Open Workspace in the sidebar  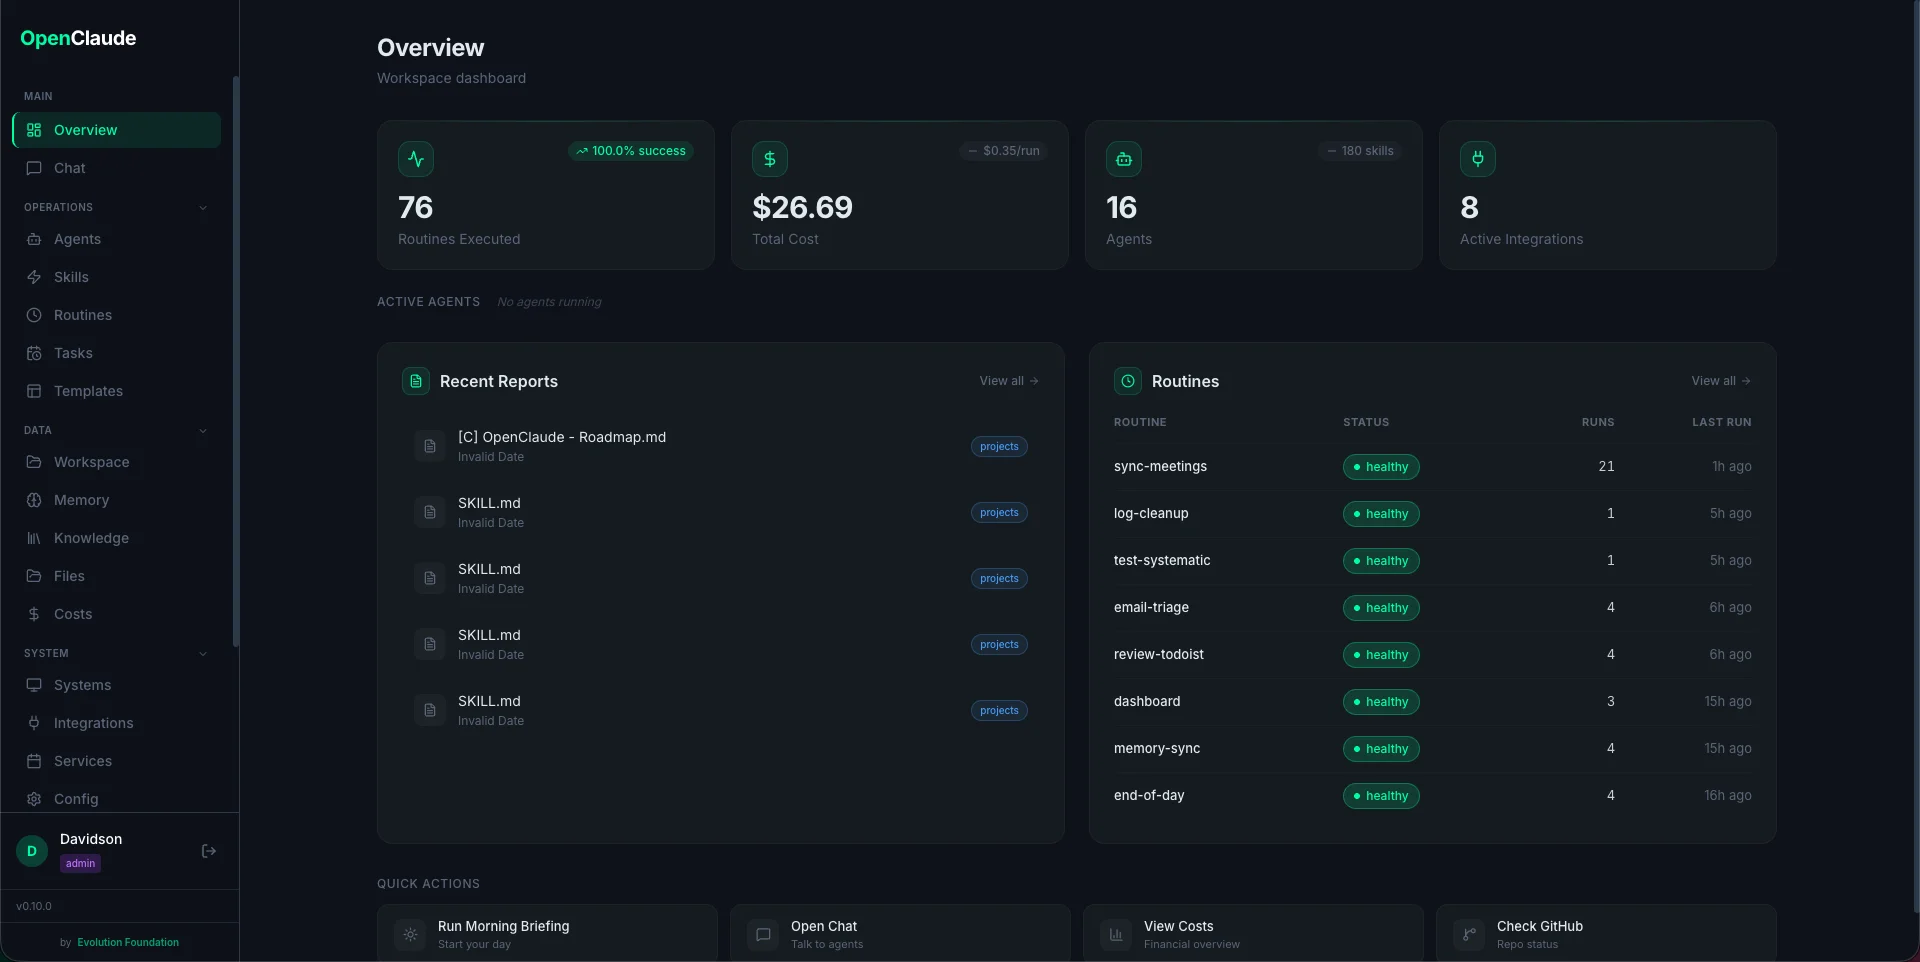(116, 462)
